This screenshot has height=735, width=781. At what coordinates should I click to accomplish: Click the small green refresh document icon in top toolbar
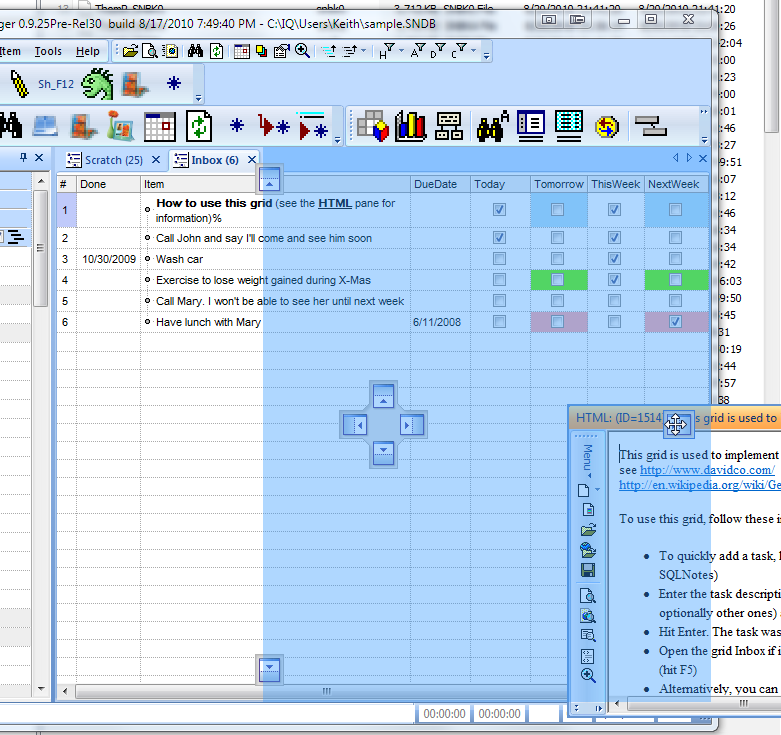(x=217, y=51)
